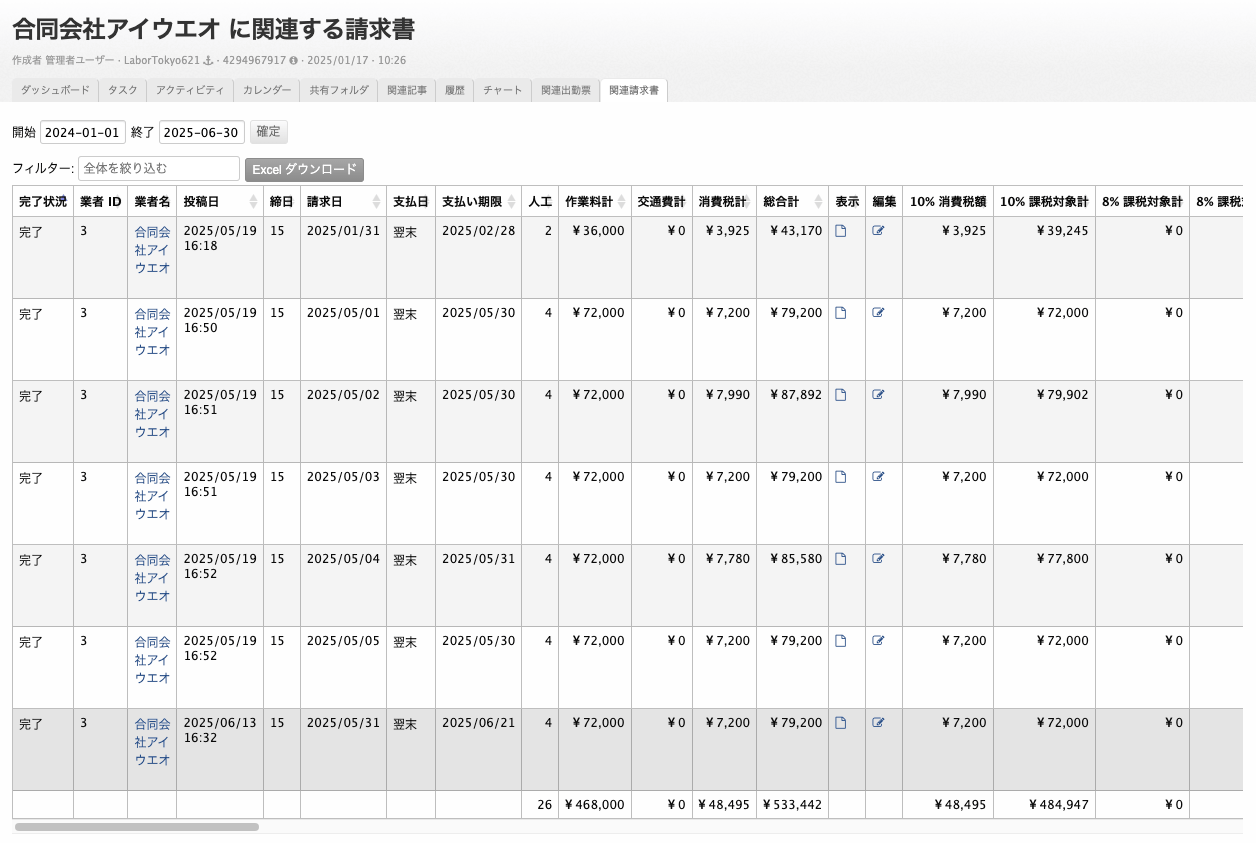The image size is (1256, 843).
Task: Click the Excel ダウンロード button
Action: click(x=304, y=170)
